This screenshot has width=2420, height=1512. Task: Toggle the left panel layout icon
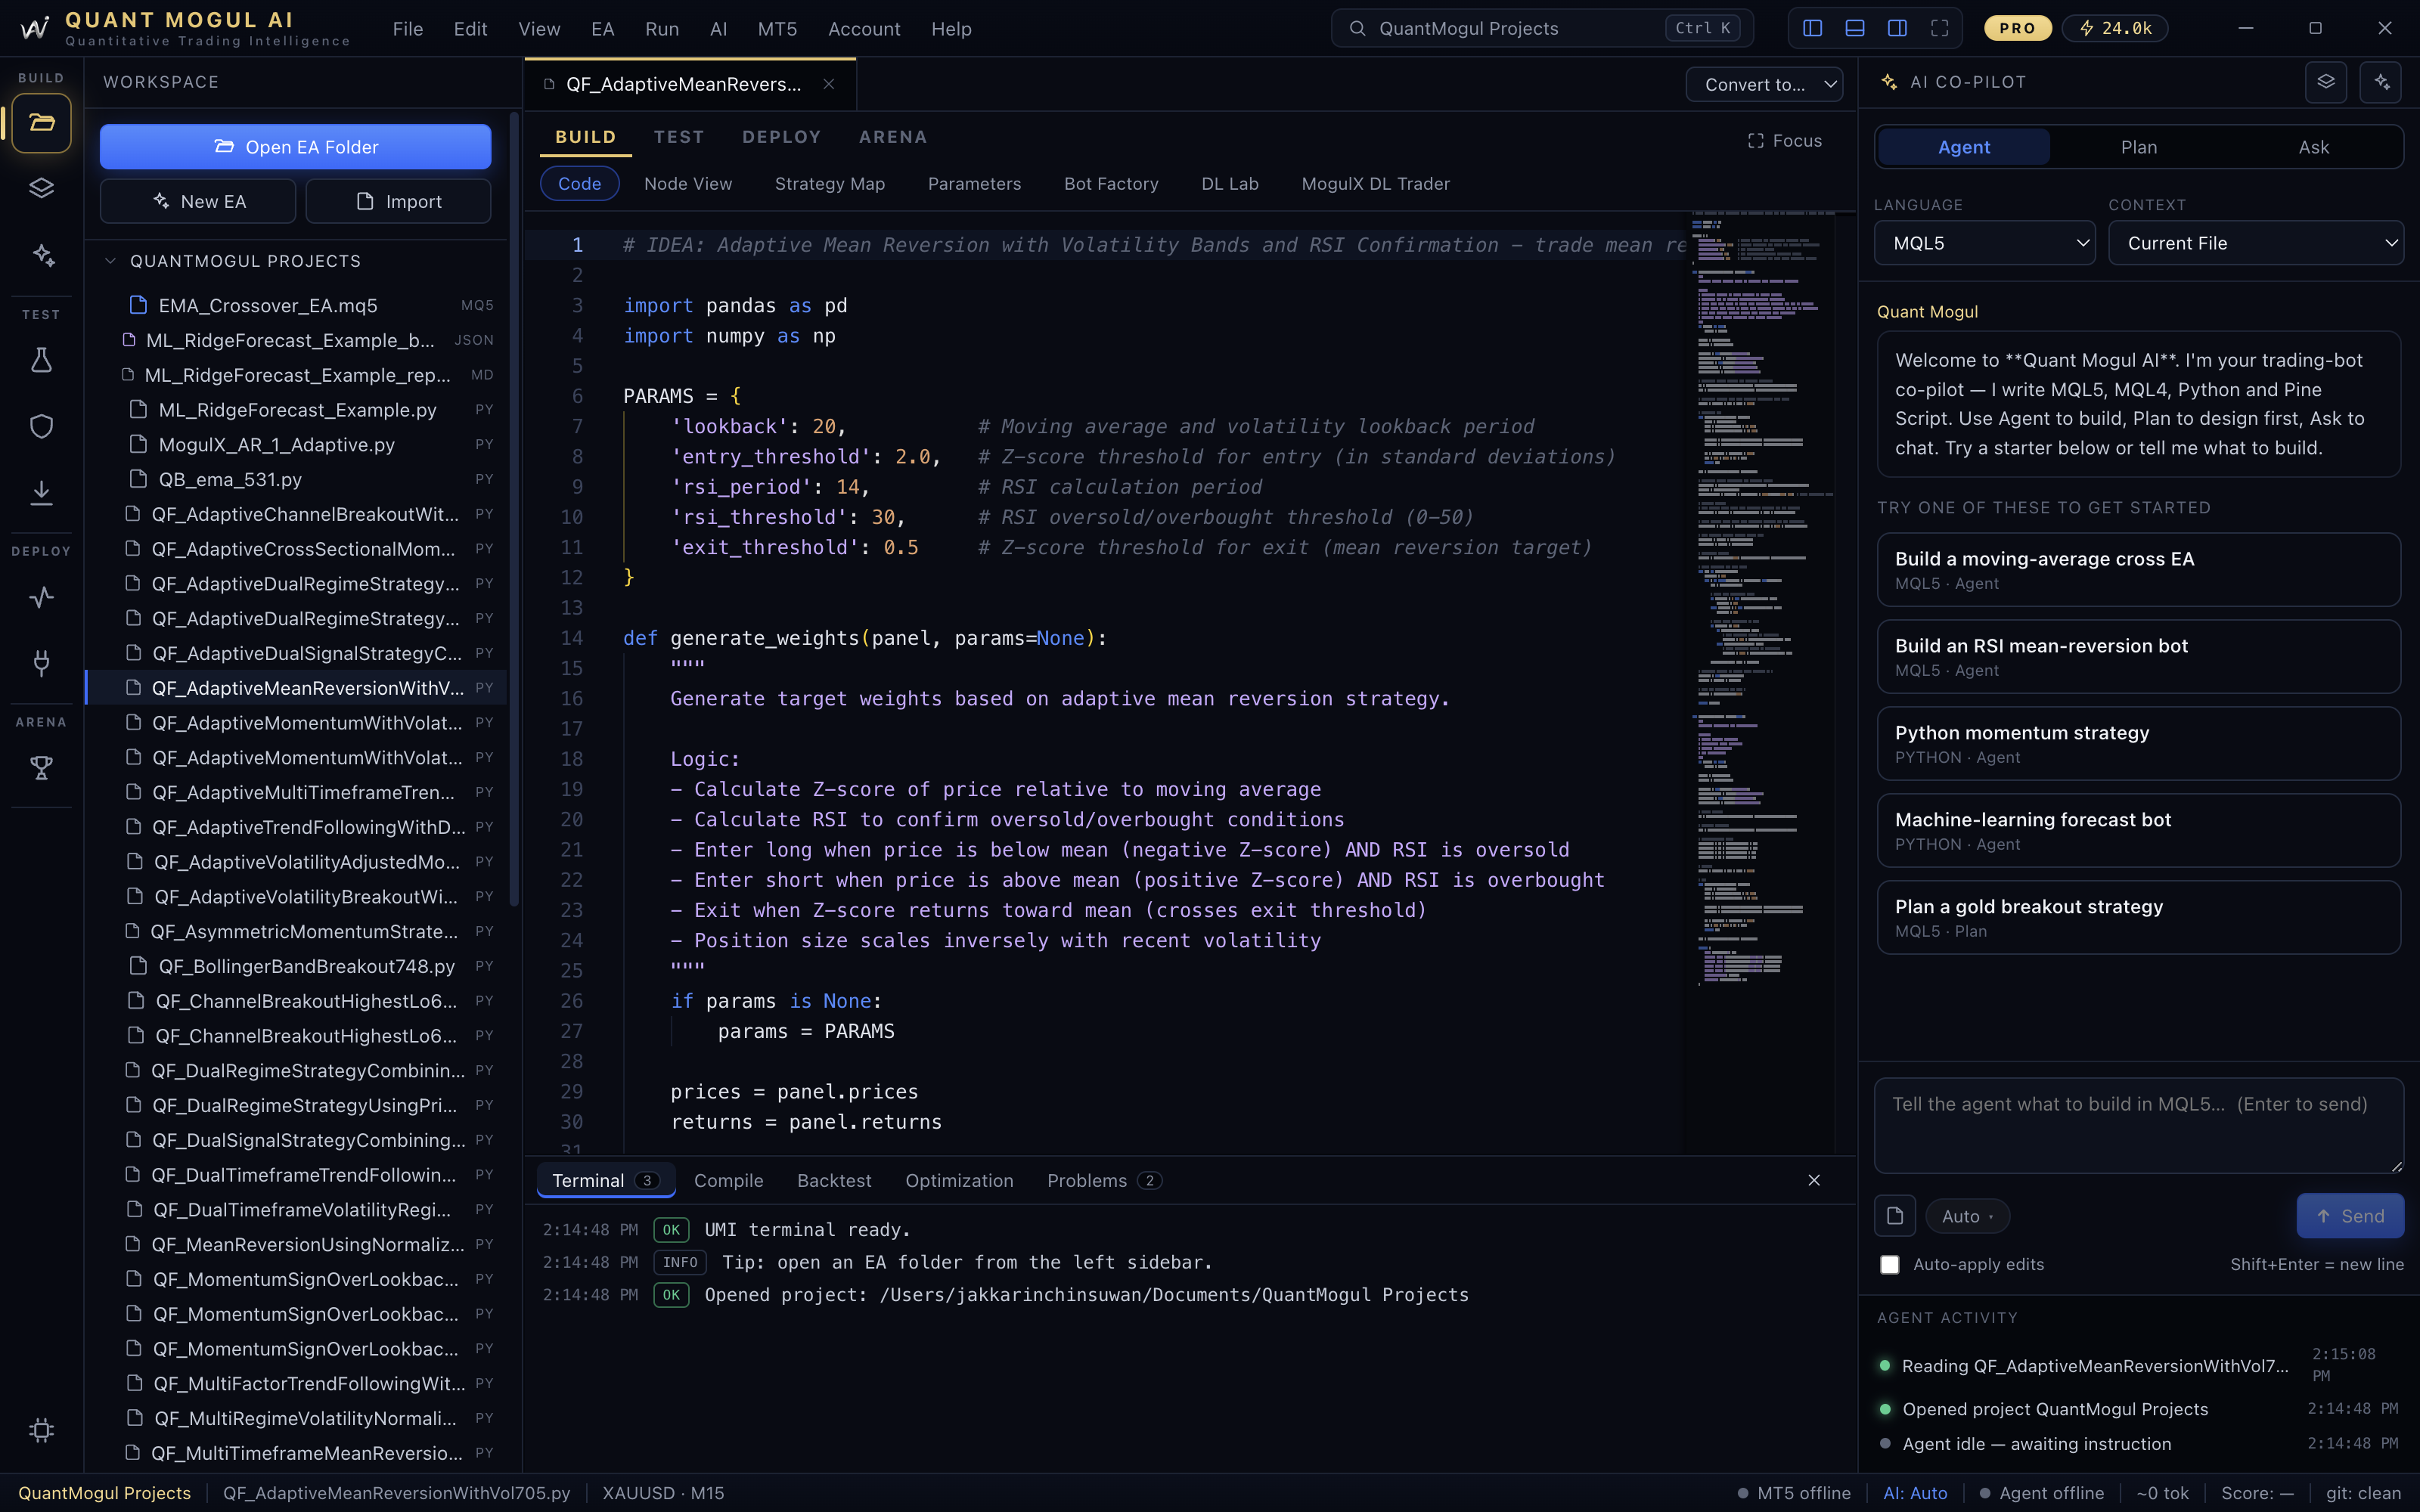(x=1812, y=28)
